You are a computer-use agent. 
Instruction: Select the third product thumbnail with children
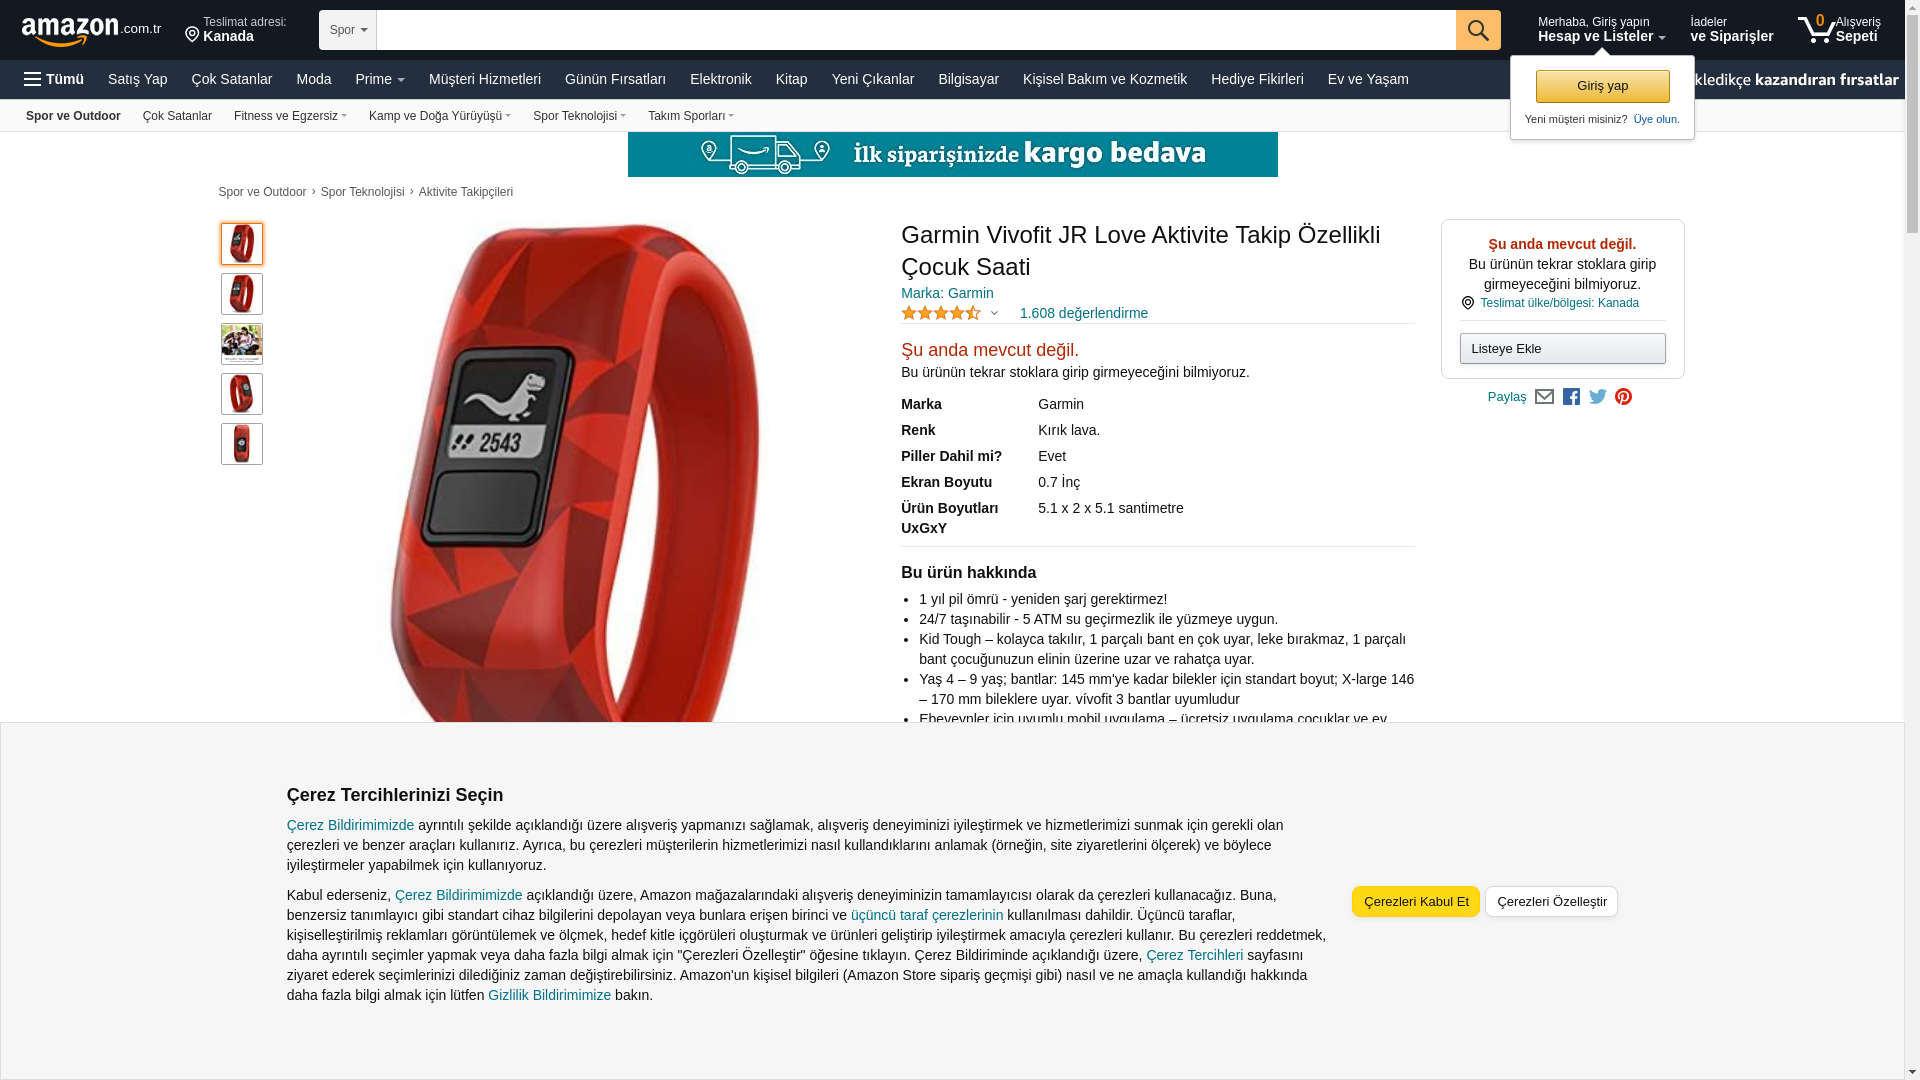(x=242, y=344)
